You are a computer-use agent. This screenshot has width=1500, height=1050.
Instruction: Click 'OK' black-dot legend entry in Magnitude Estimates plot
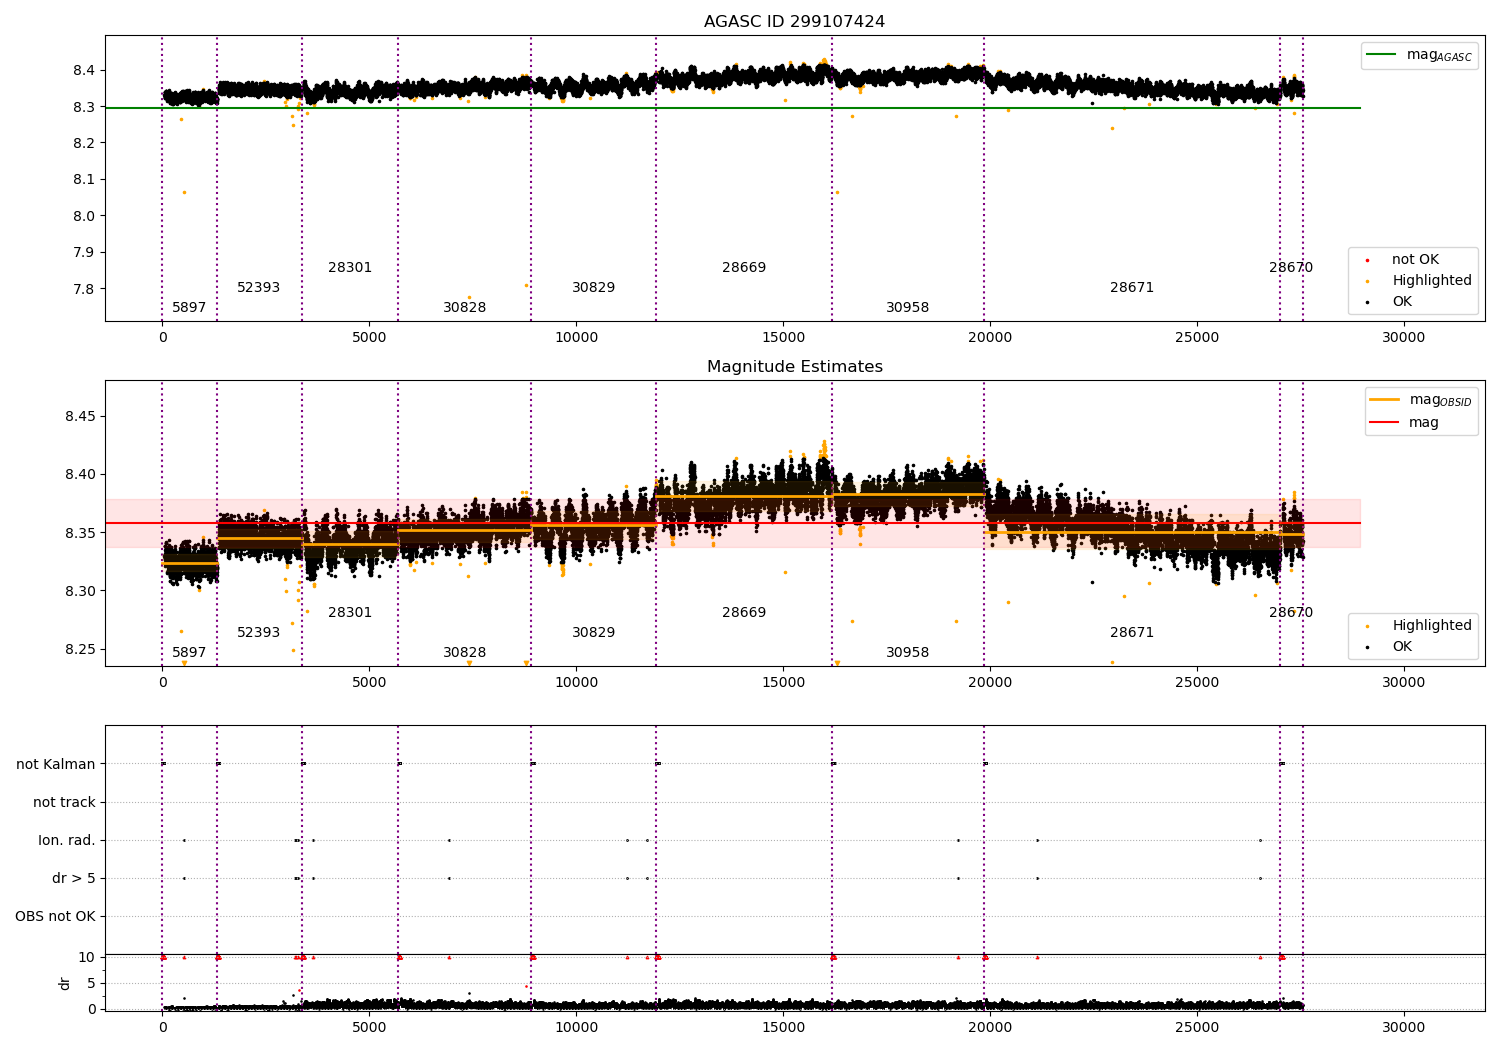1391,646
